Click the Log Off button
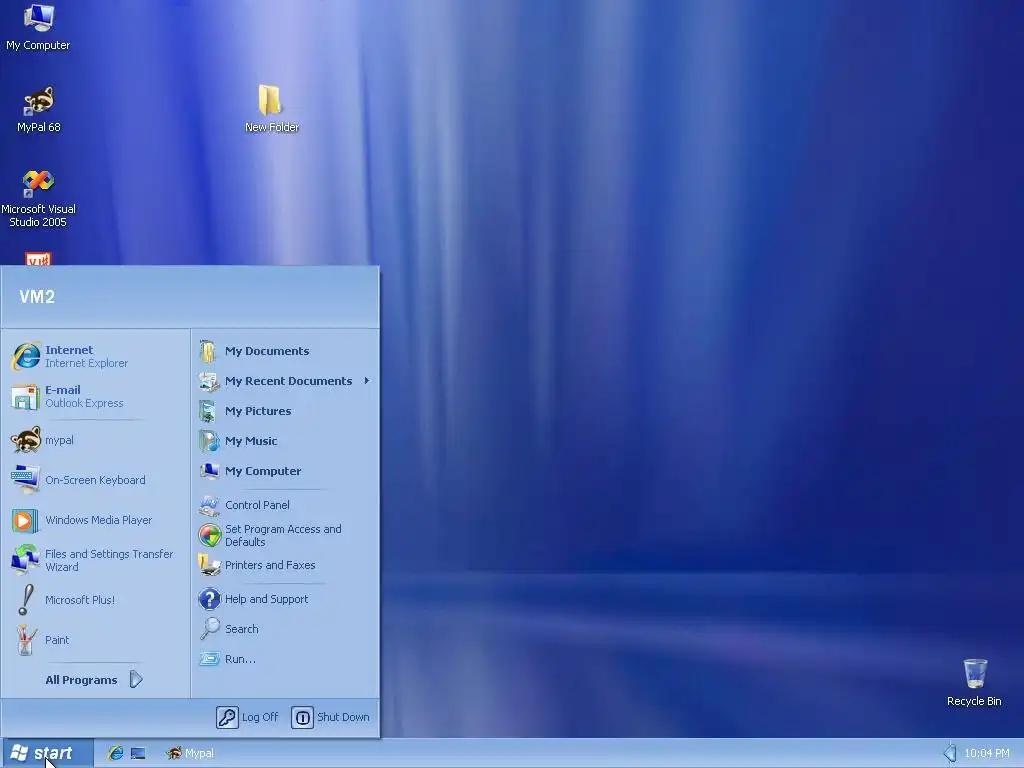The image size is (1024, 768). 248,717
